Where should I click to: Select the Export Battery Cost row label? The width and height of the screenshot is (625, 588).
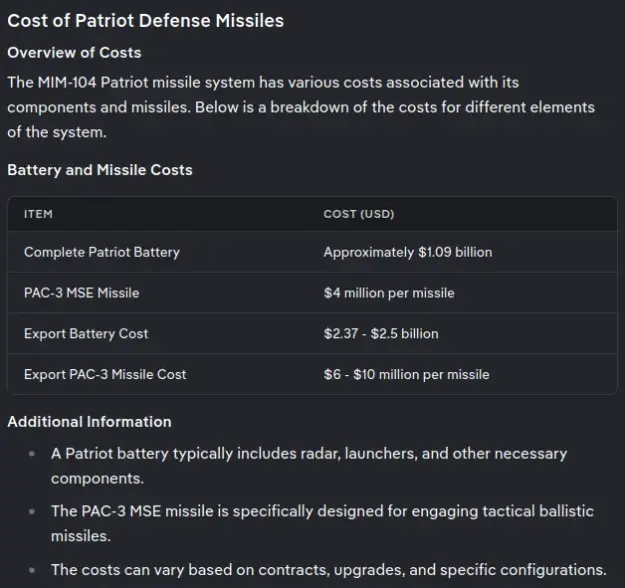coord(86,334)
